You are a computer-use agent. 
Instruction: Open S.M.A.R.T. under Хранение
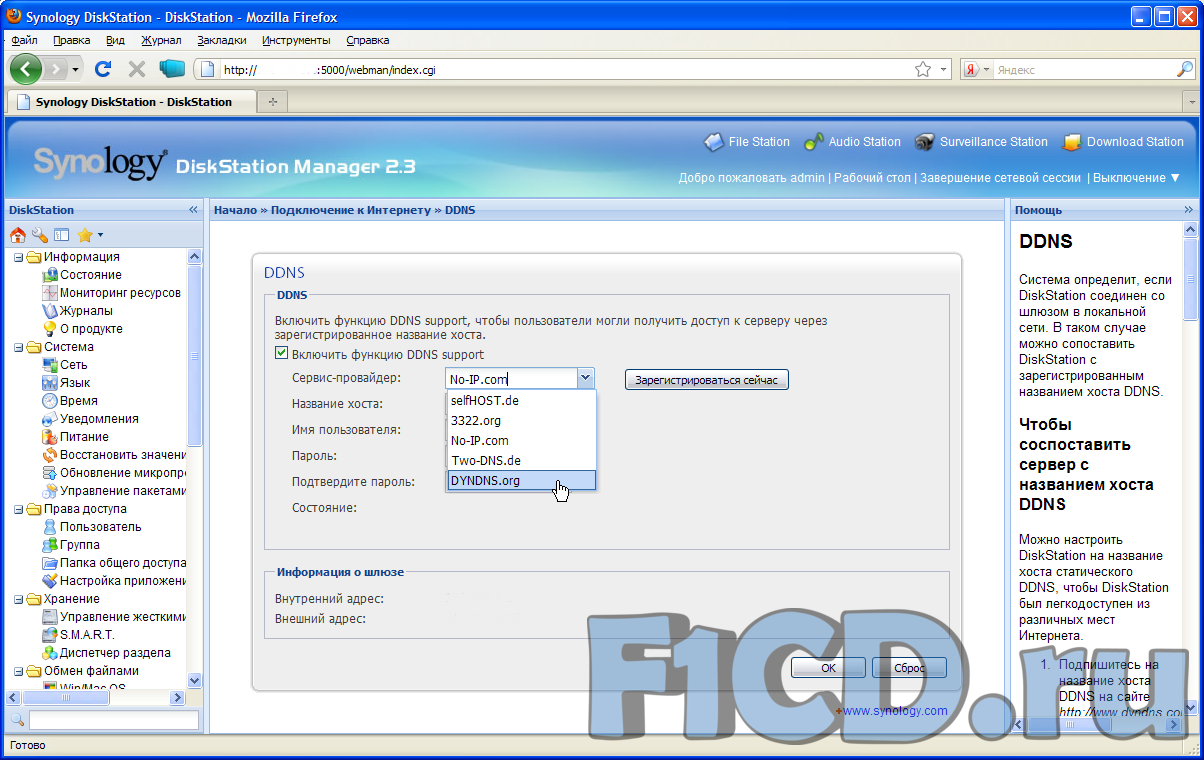click(87, 635)
